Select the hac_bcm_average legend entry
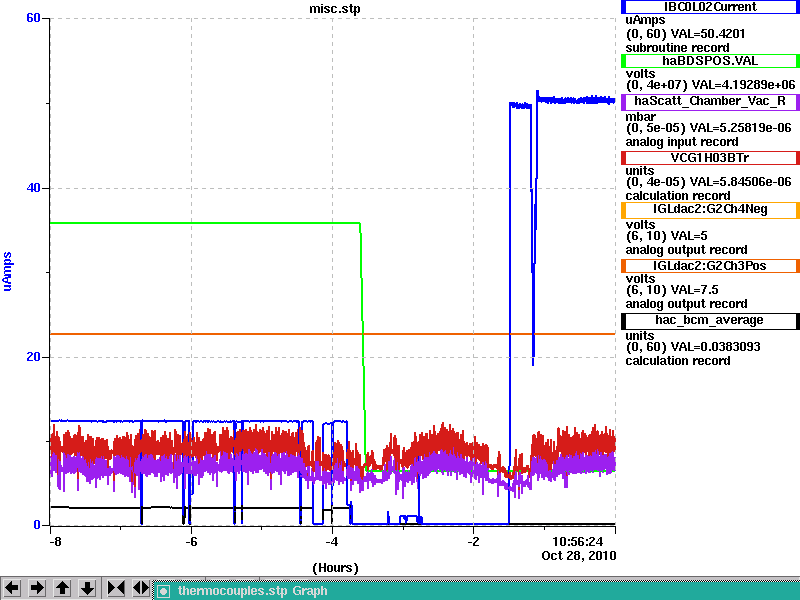This screenshot has height=600, width=800. click(710, 320)
